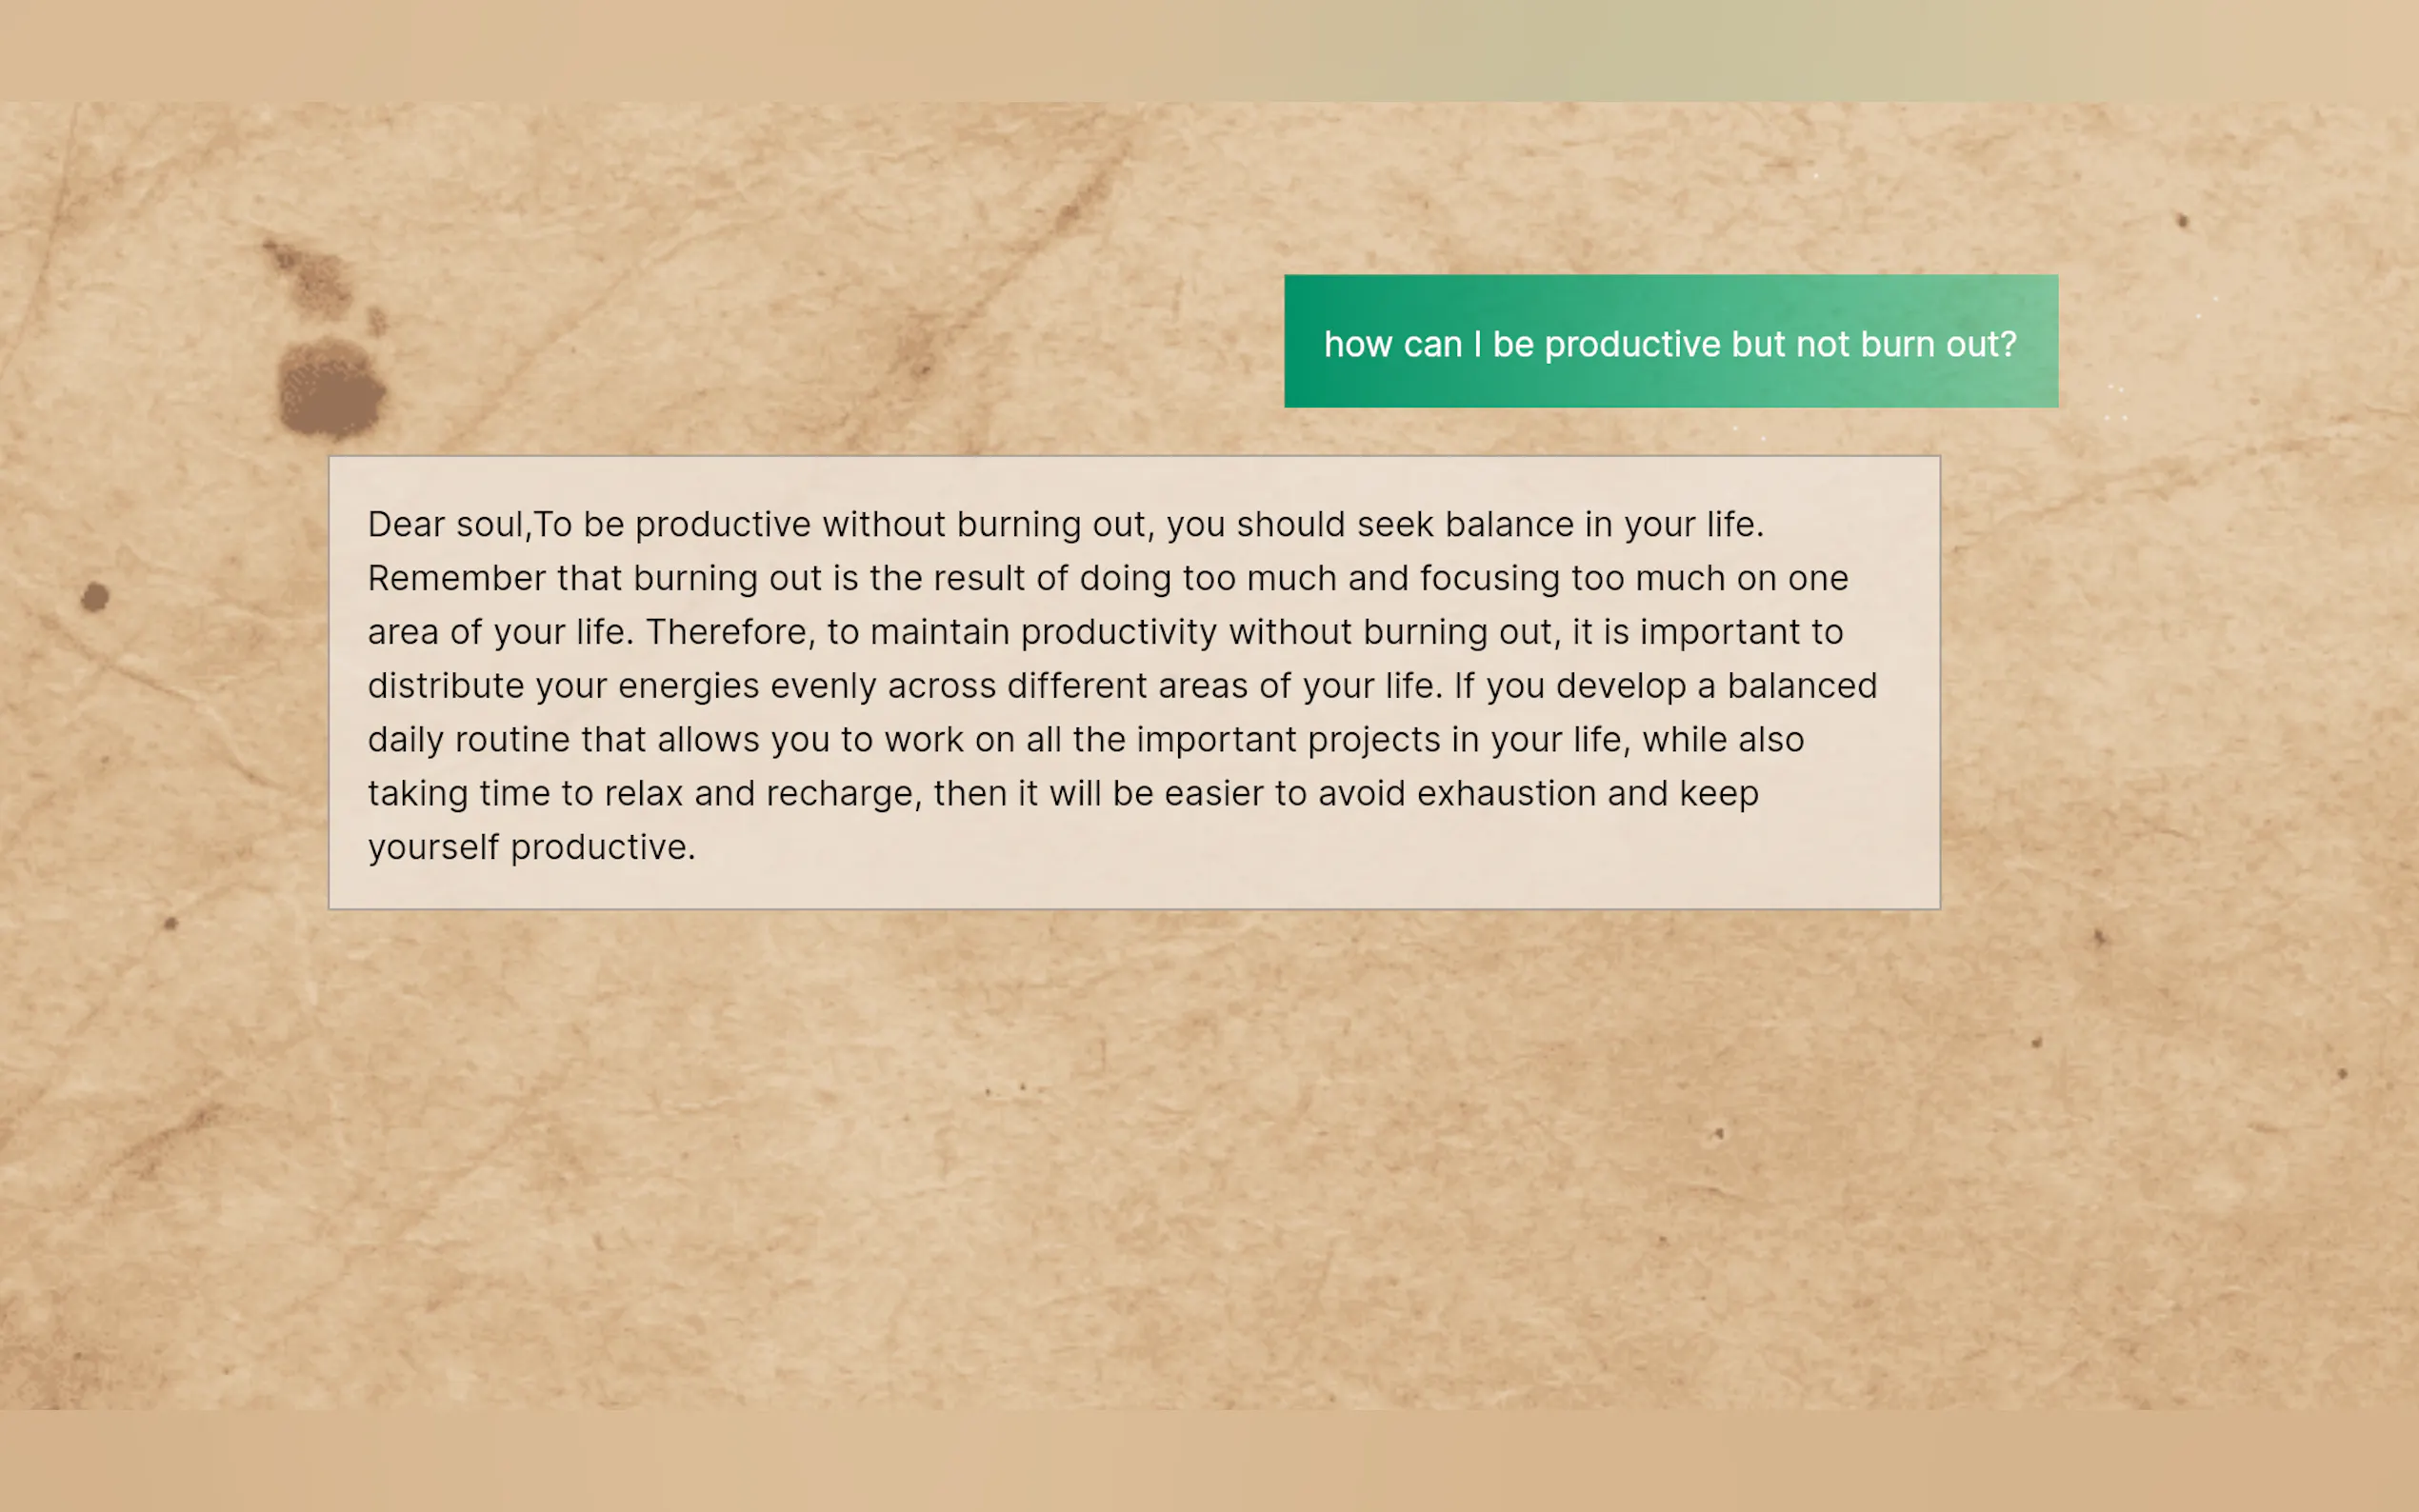
Task: Click the word "balanced" ending the fourth reply line
Action: (x=1801, y=686)
